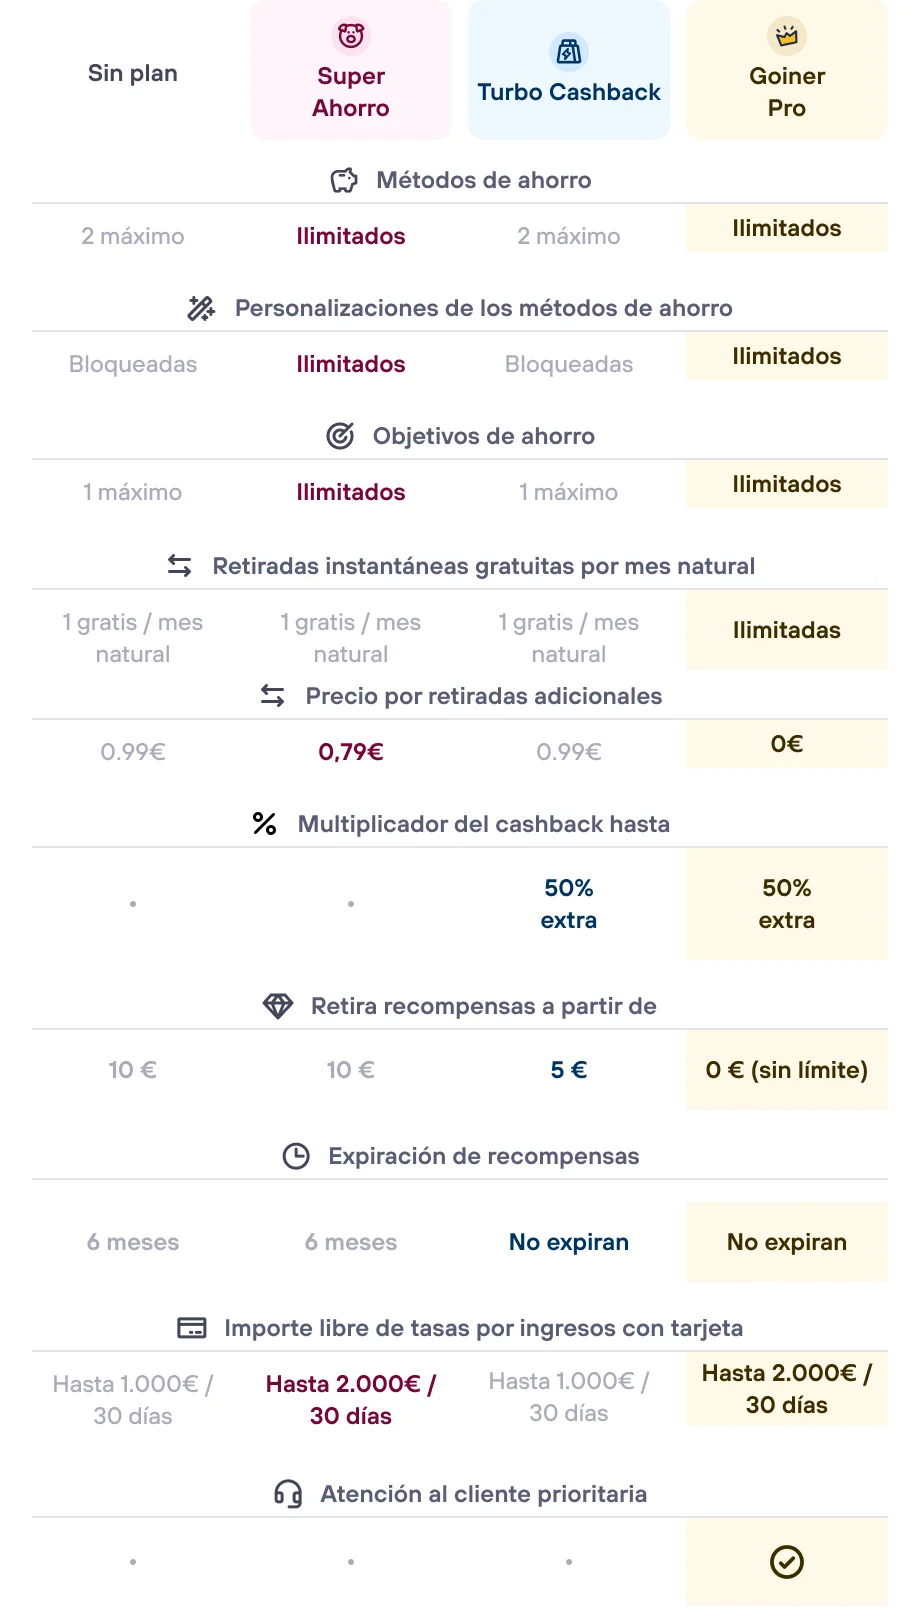Image resolution: width=920 pixels, height=1622 pixels.
Task: Click the arrows icon beside Retiradas instantáneas
Action: coord(180,566)
